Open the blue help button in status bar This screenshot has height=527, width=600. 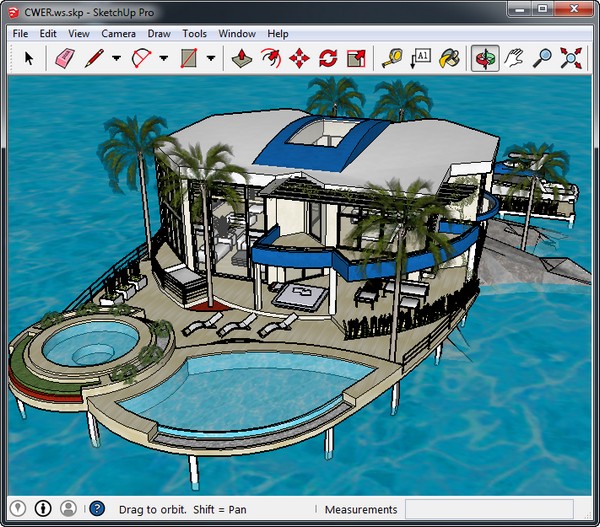(97, 509)
